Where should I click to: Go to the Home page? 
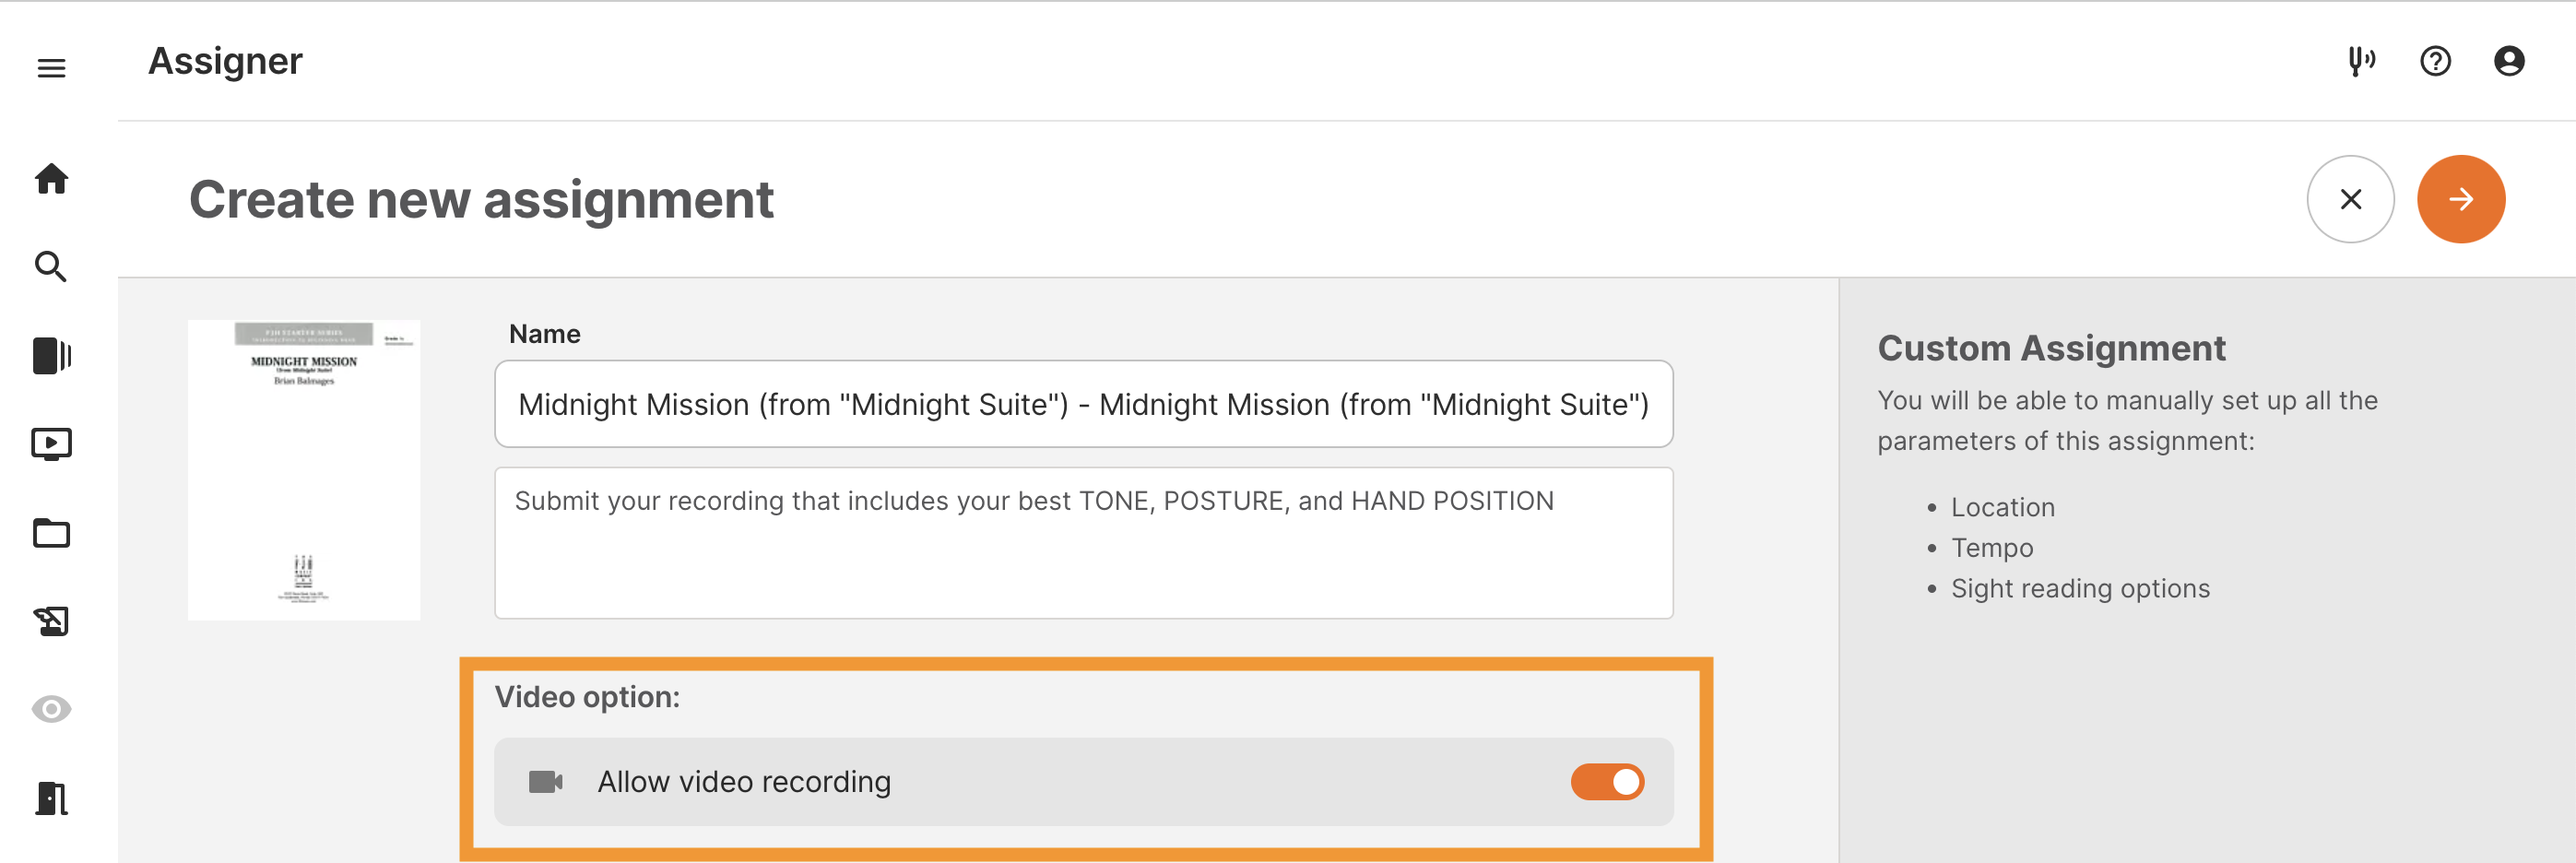(51, 179)
